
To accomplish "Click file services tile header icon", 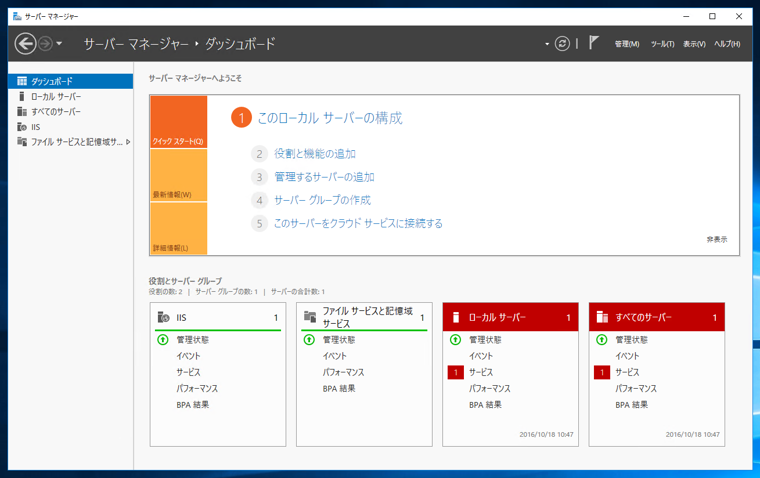I will click(310, 317).
